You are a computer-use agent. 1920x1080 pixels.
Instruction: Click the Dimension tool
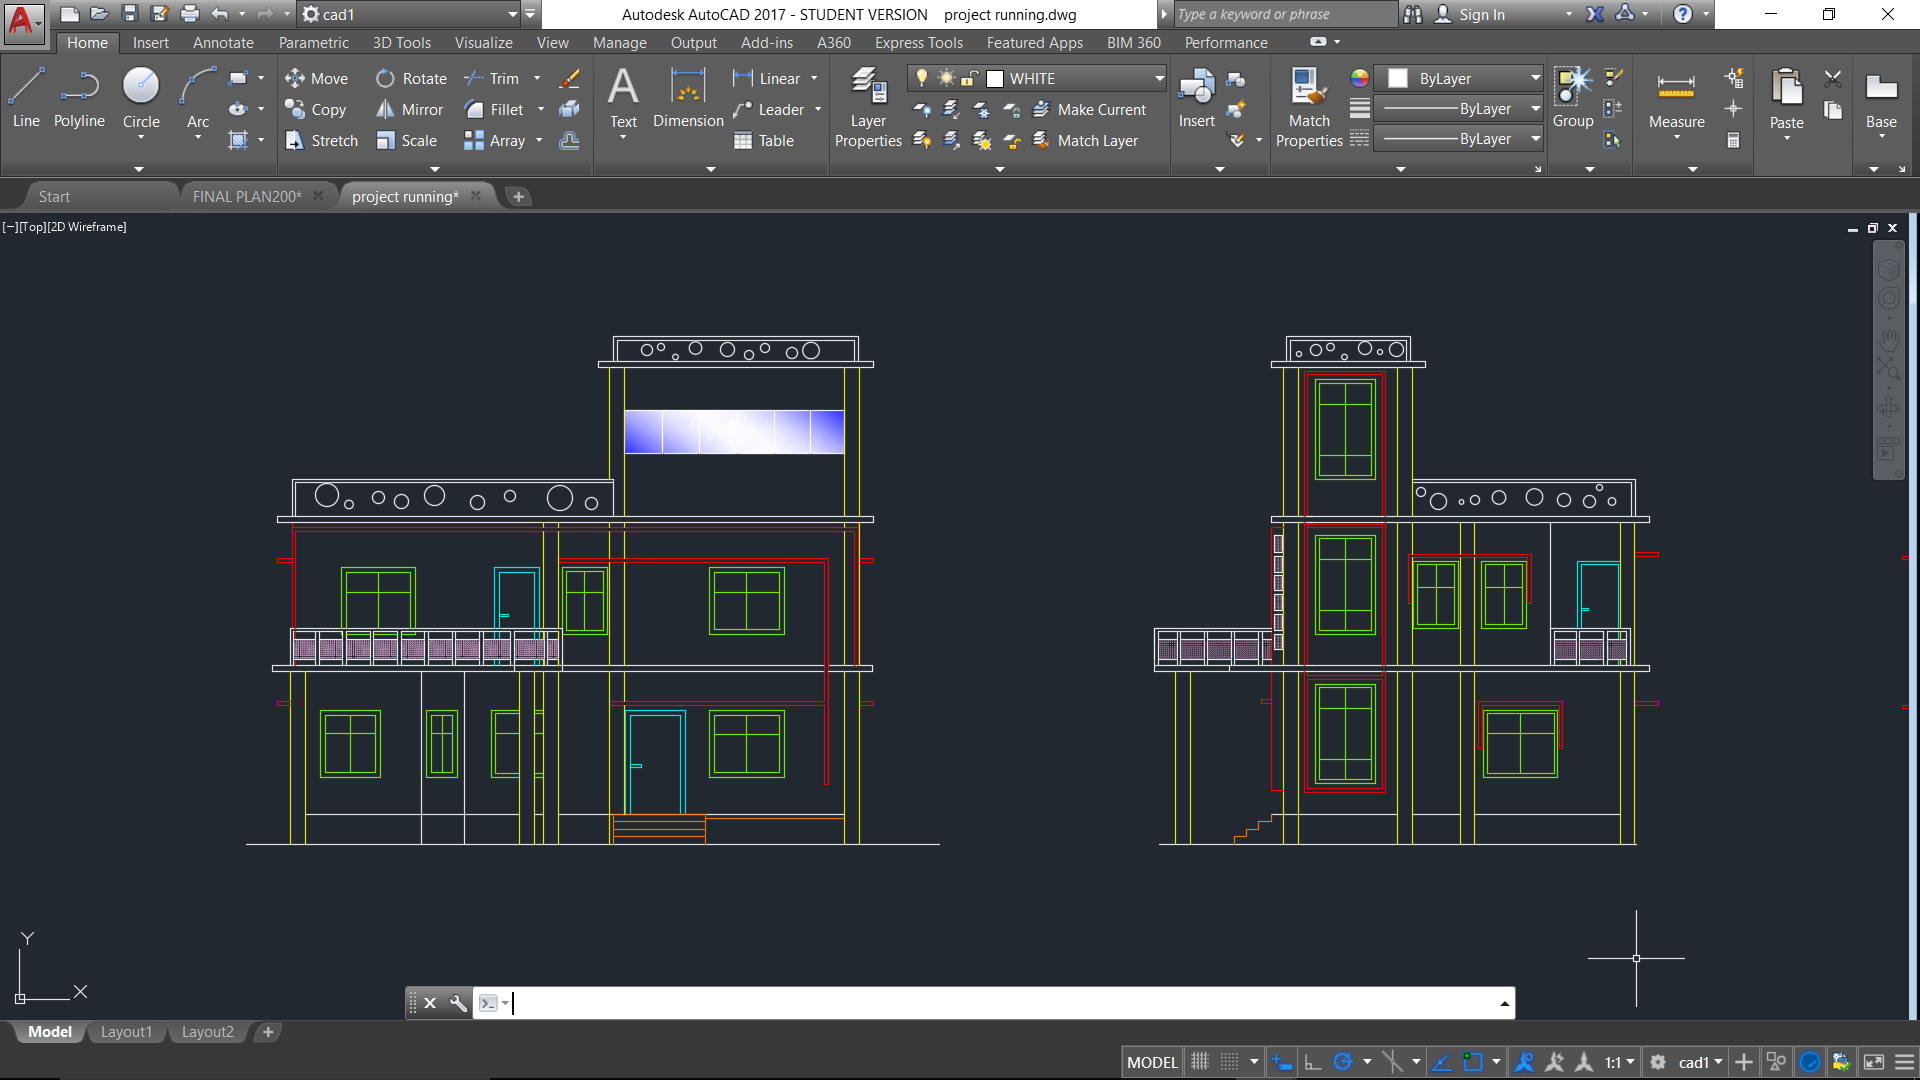pyautogui.click(x=688, y=98)
